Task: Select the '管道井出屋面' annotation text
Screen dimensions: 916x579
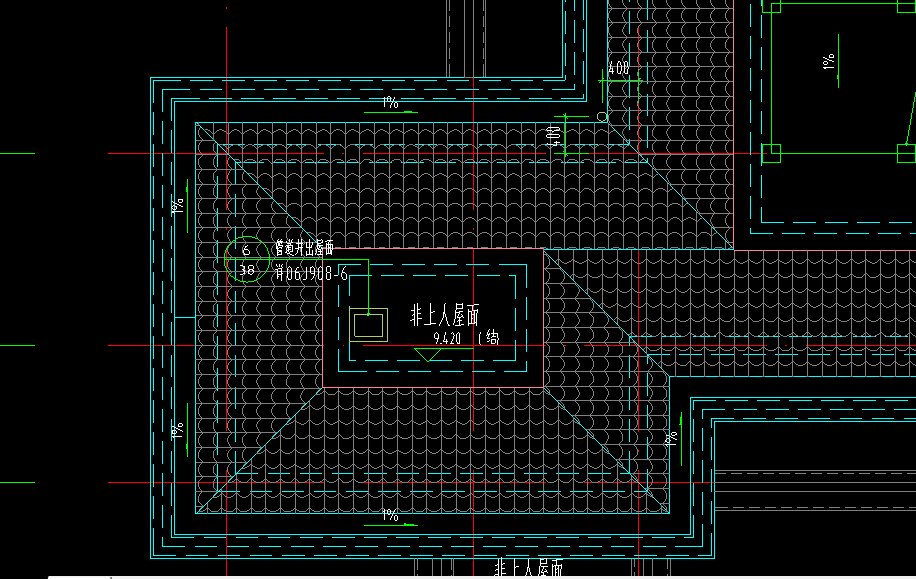Action: point(304,248)
